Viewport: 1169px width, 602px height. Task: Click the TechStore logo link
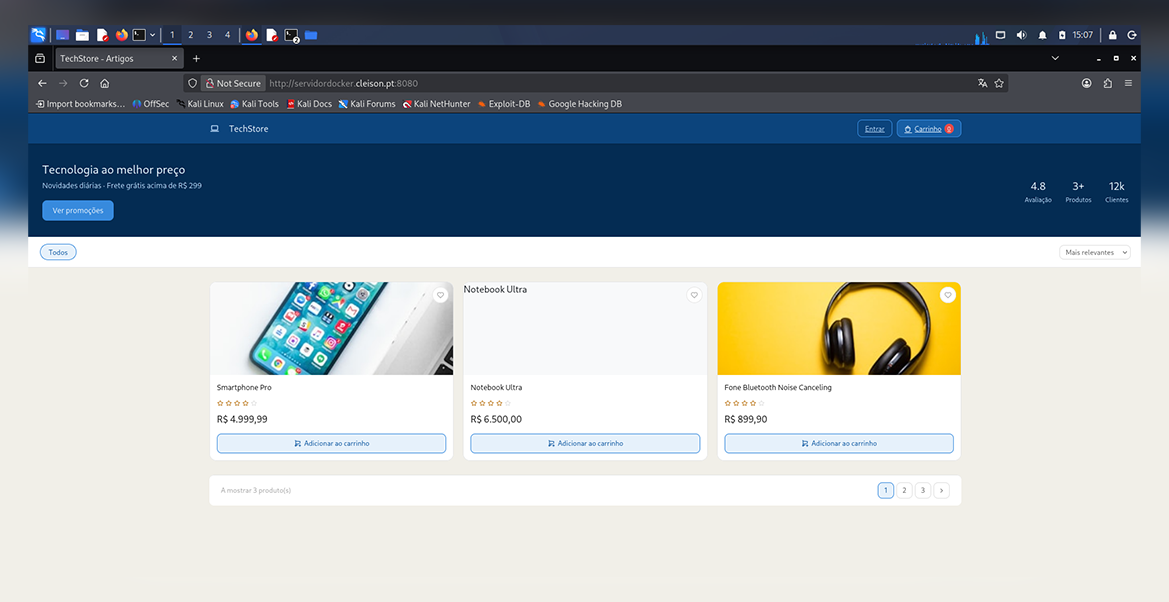click(239, 129)
